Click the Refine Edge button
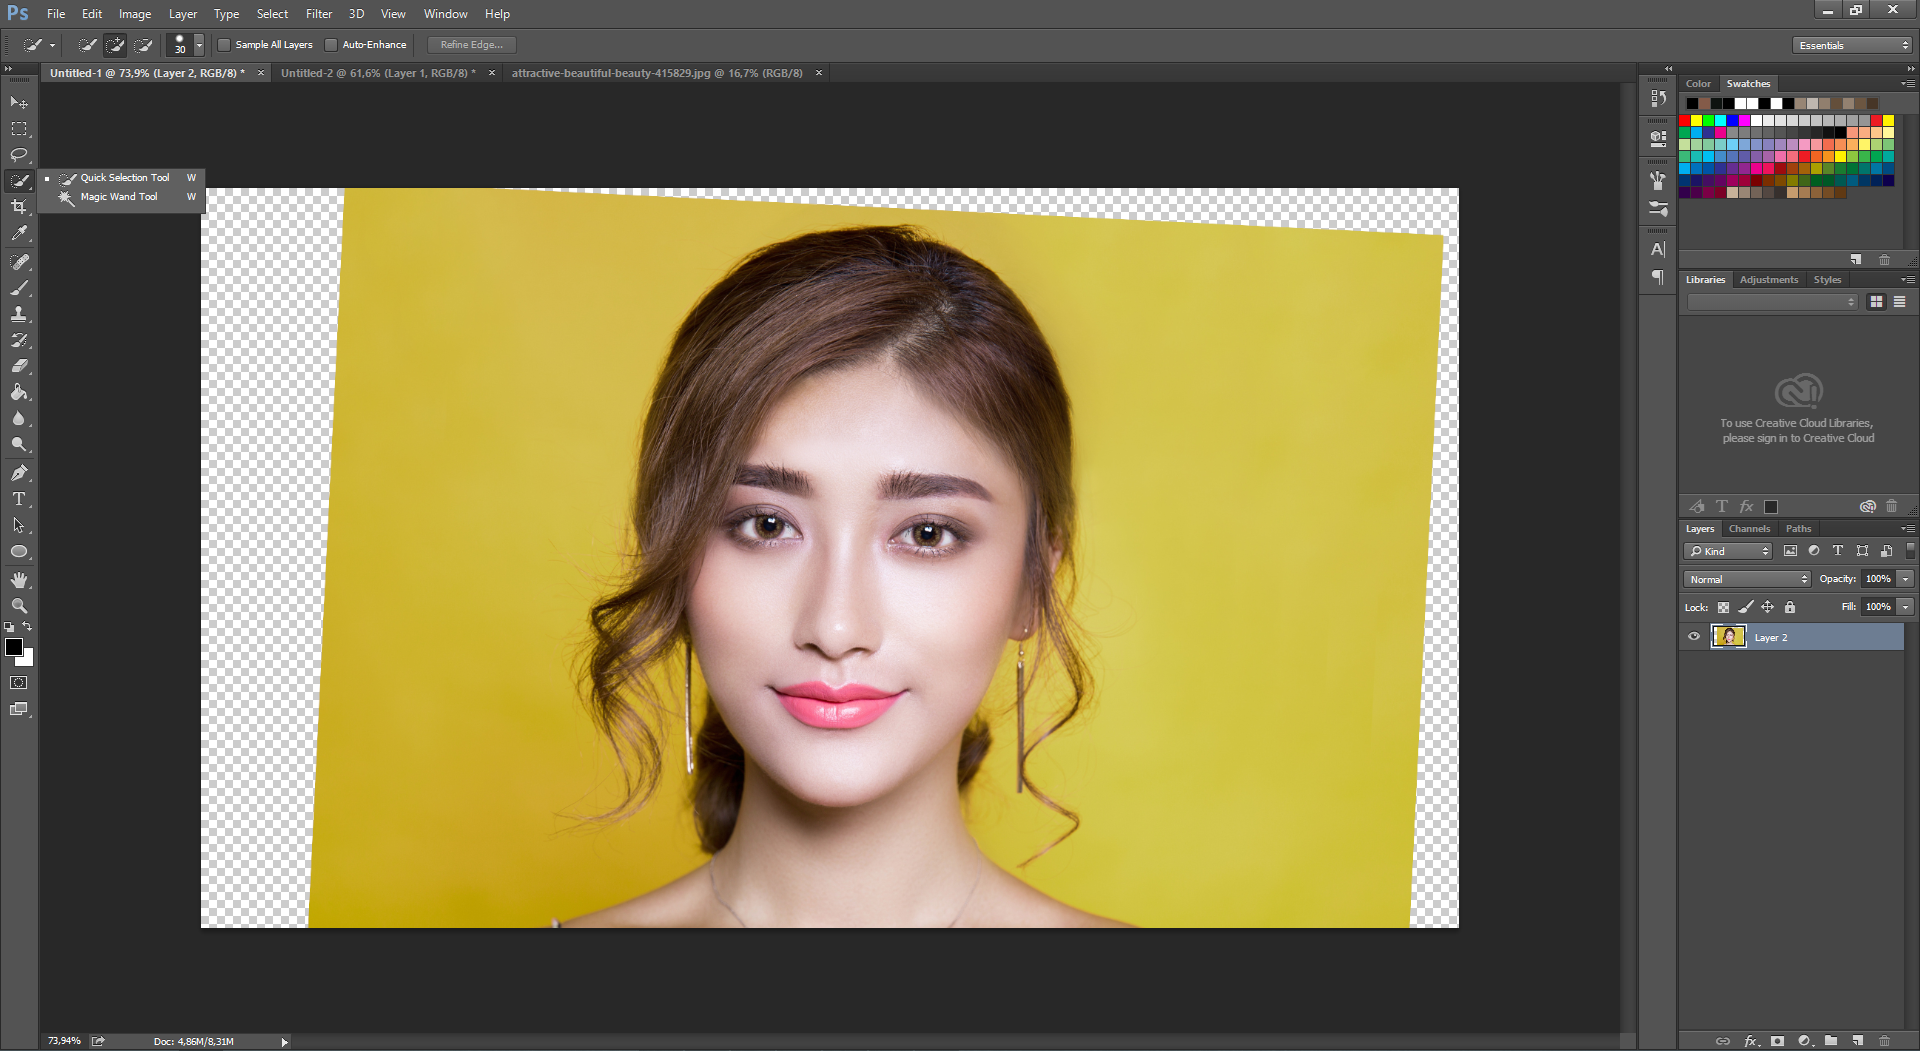1920x1051 pixels. (471, 45)
